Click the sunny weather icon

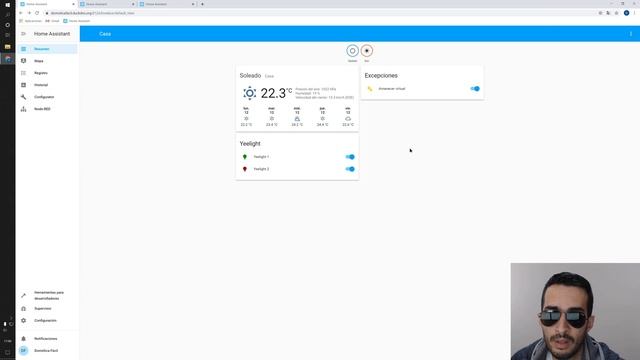(249, 93)
